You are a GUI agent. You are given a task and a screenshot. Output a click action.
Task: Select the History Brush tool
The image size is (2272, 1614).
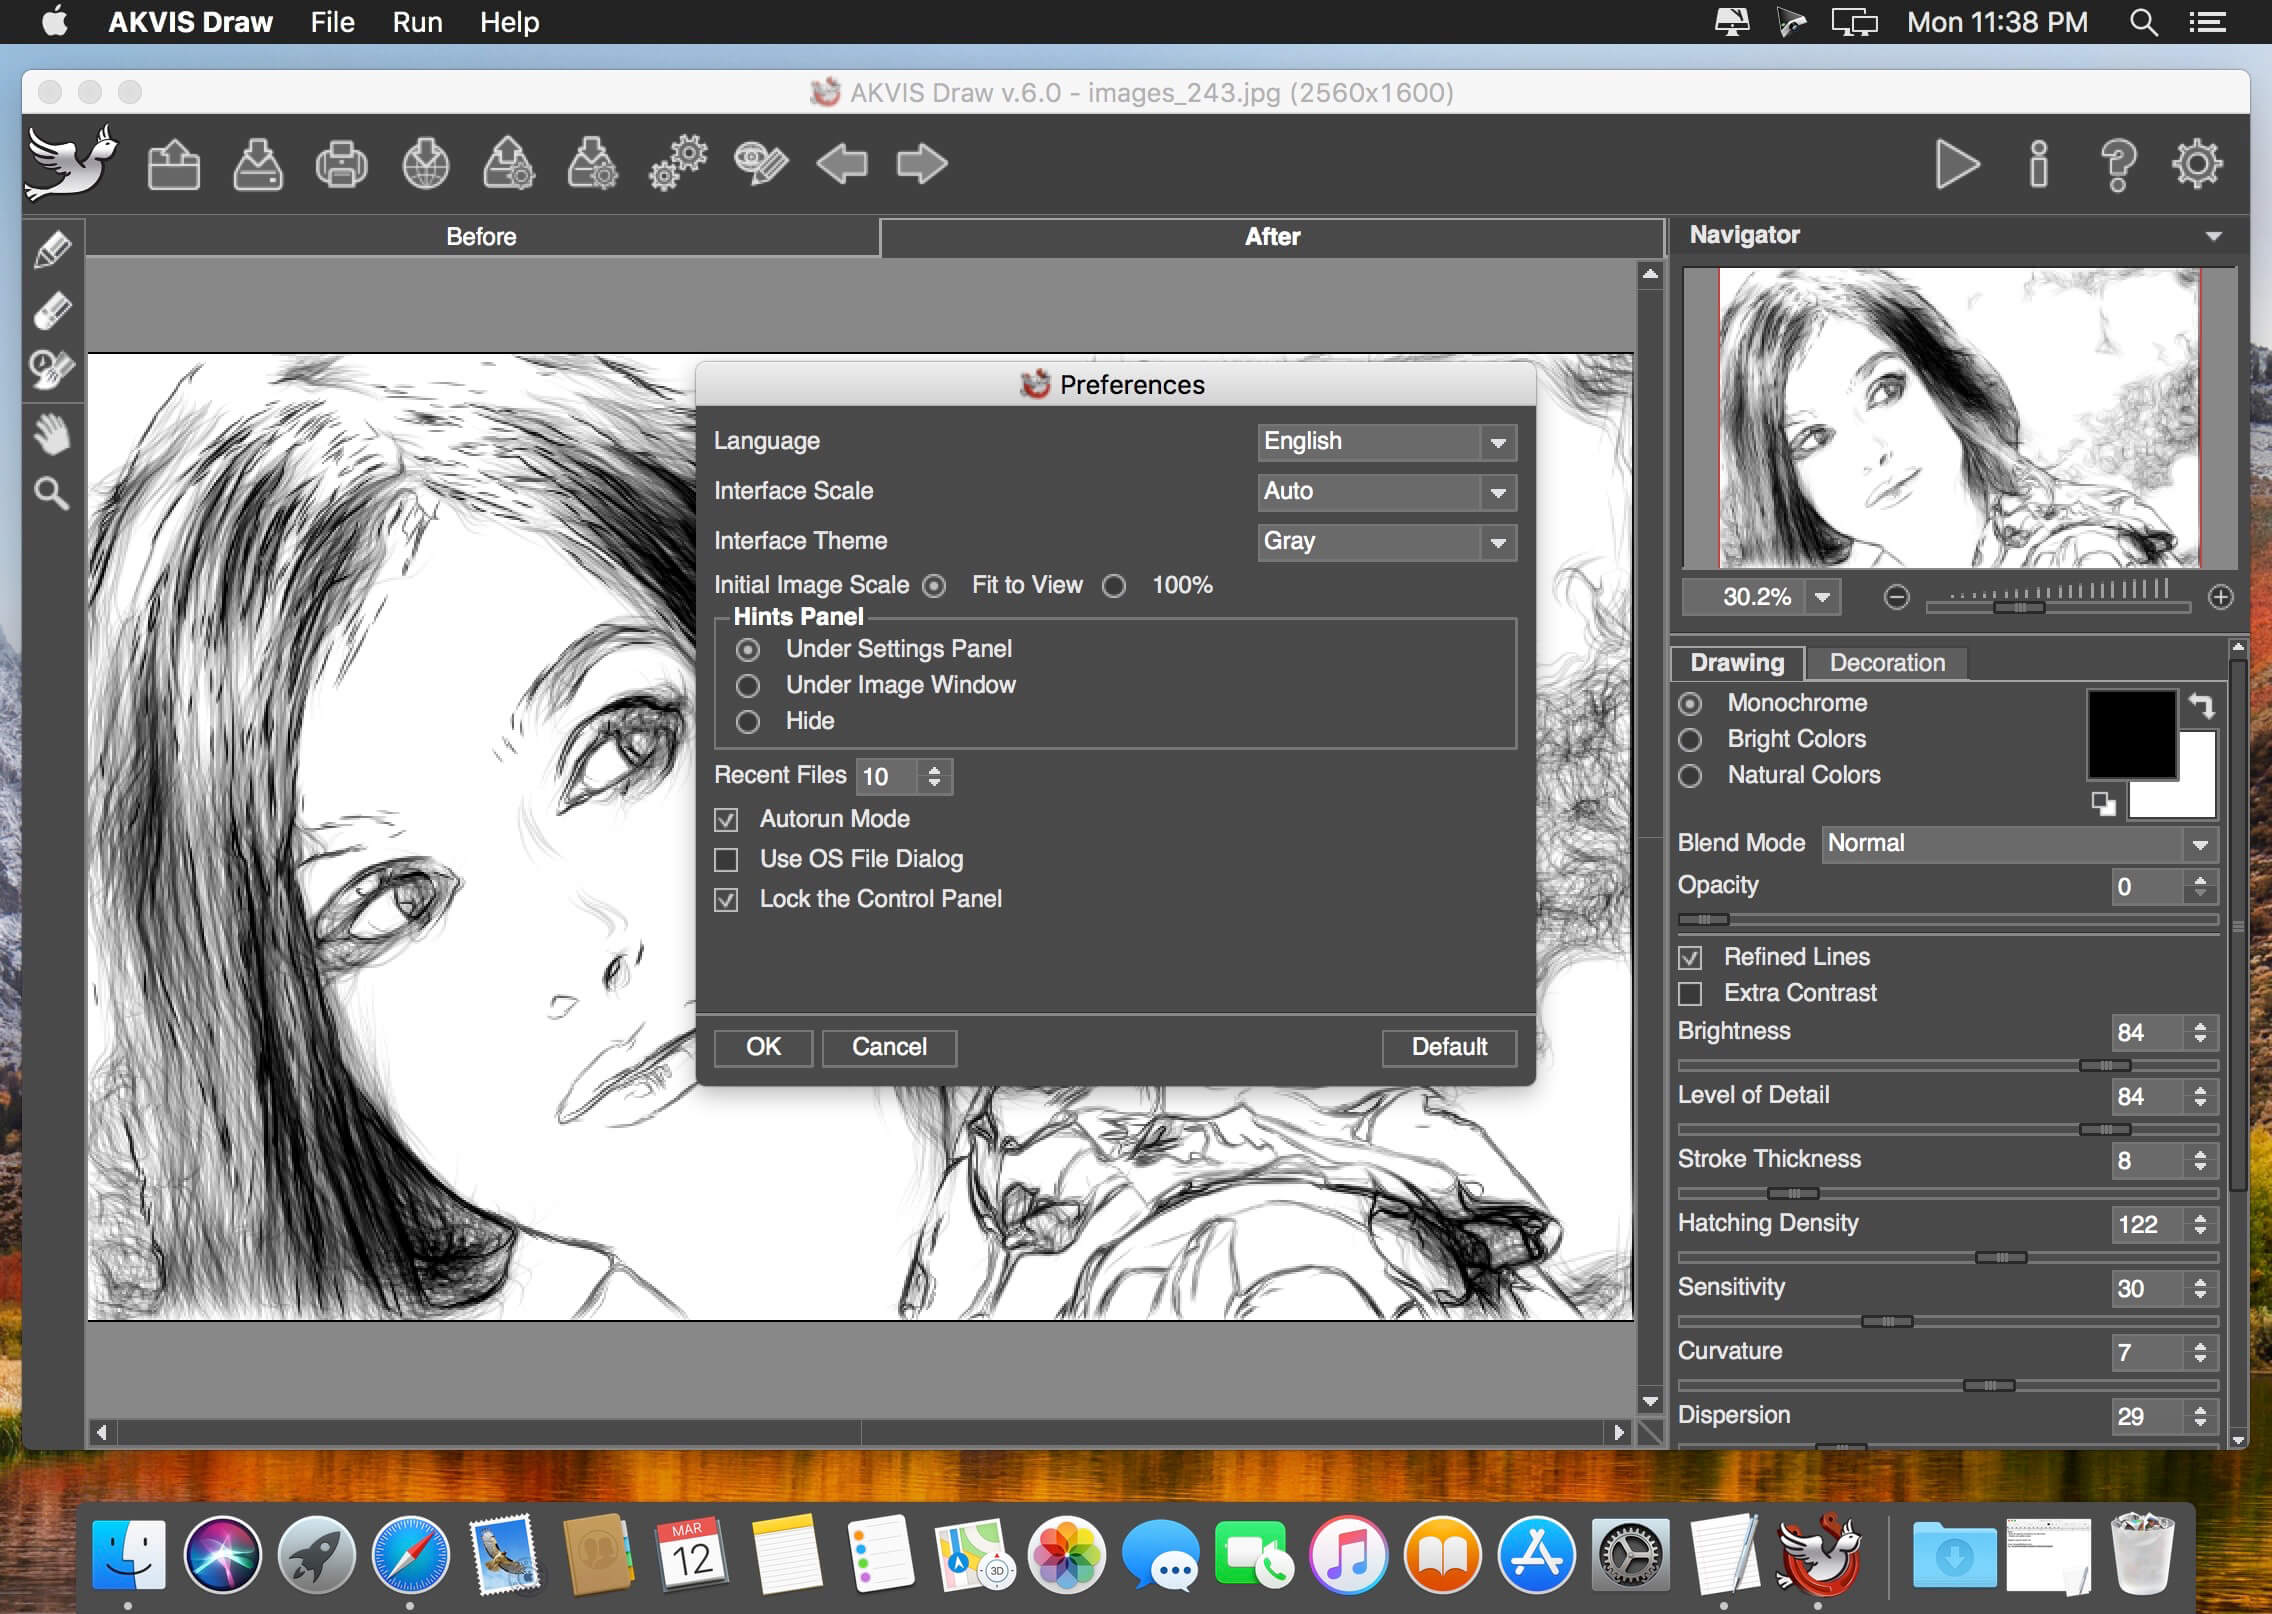click(52, 370)
